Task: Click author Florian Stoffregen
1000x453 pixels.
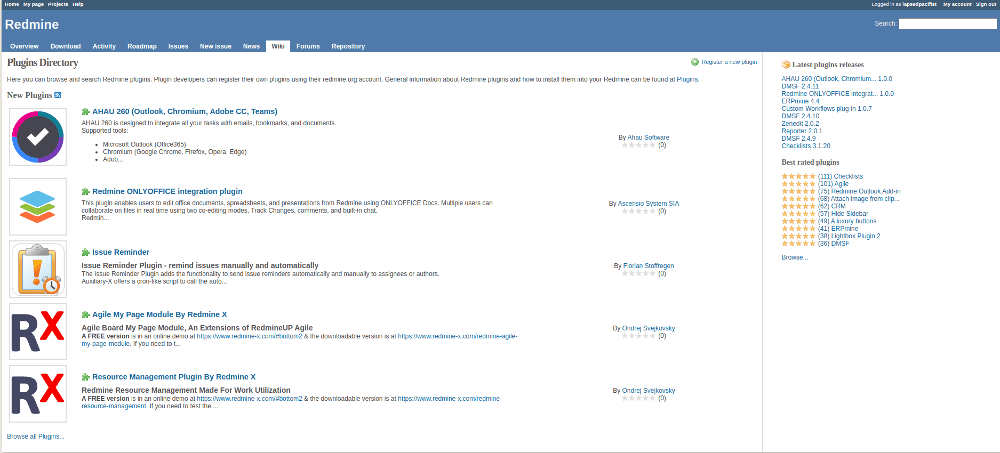Action: click(x=648, y=265)
